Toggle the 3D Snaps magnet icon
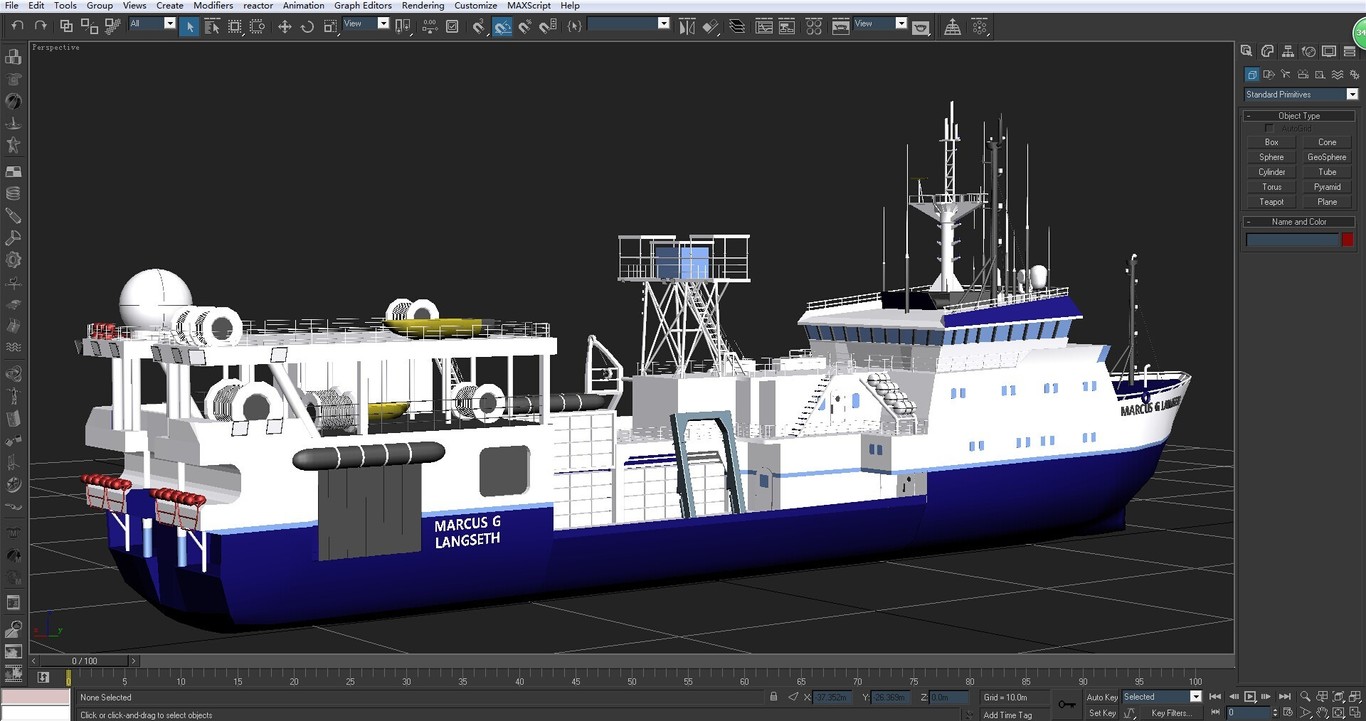The width and height of the screenshot is (1366, 721). [478, 27]
